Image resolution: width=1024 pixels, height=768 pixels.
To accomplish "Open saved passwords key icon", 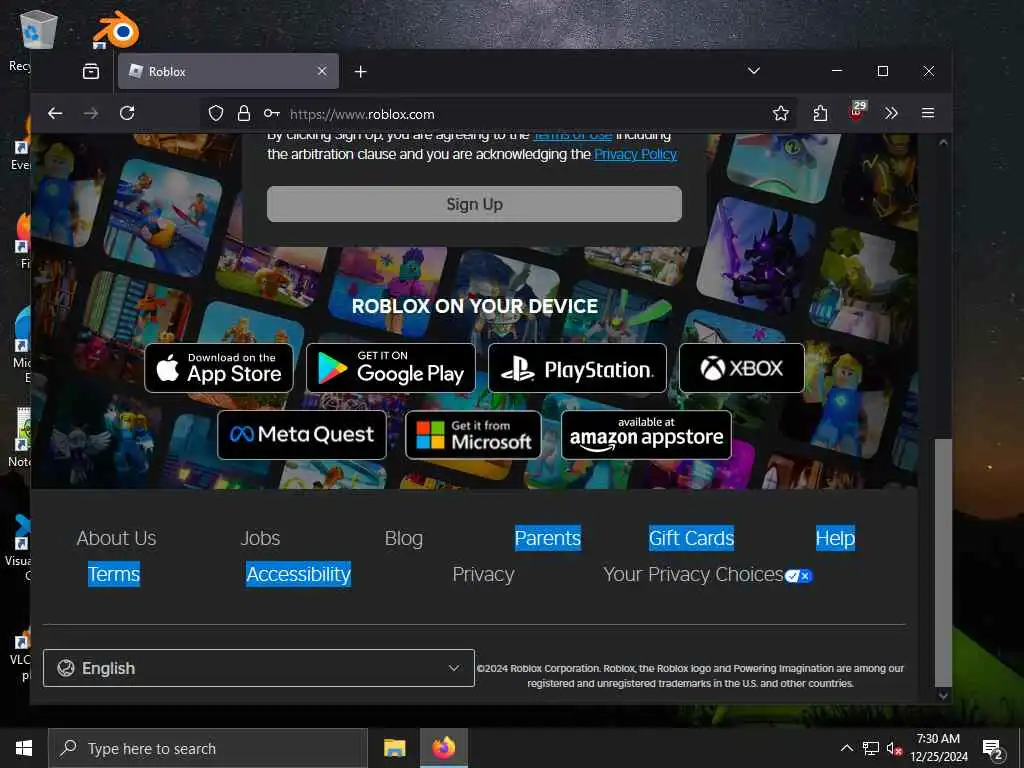I will [x=272, y=114].
